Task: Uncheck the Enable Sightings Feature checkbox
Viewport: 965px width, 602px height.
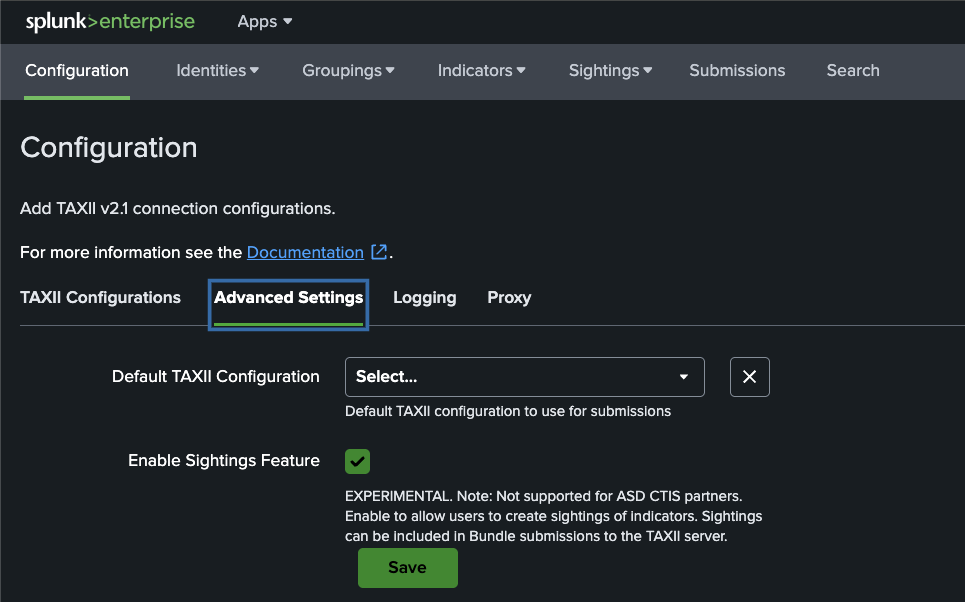Action: (358, 461)
